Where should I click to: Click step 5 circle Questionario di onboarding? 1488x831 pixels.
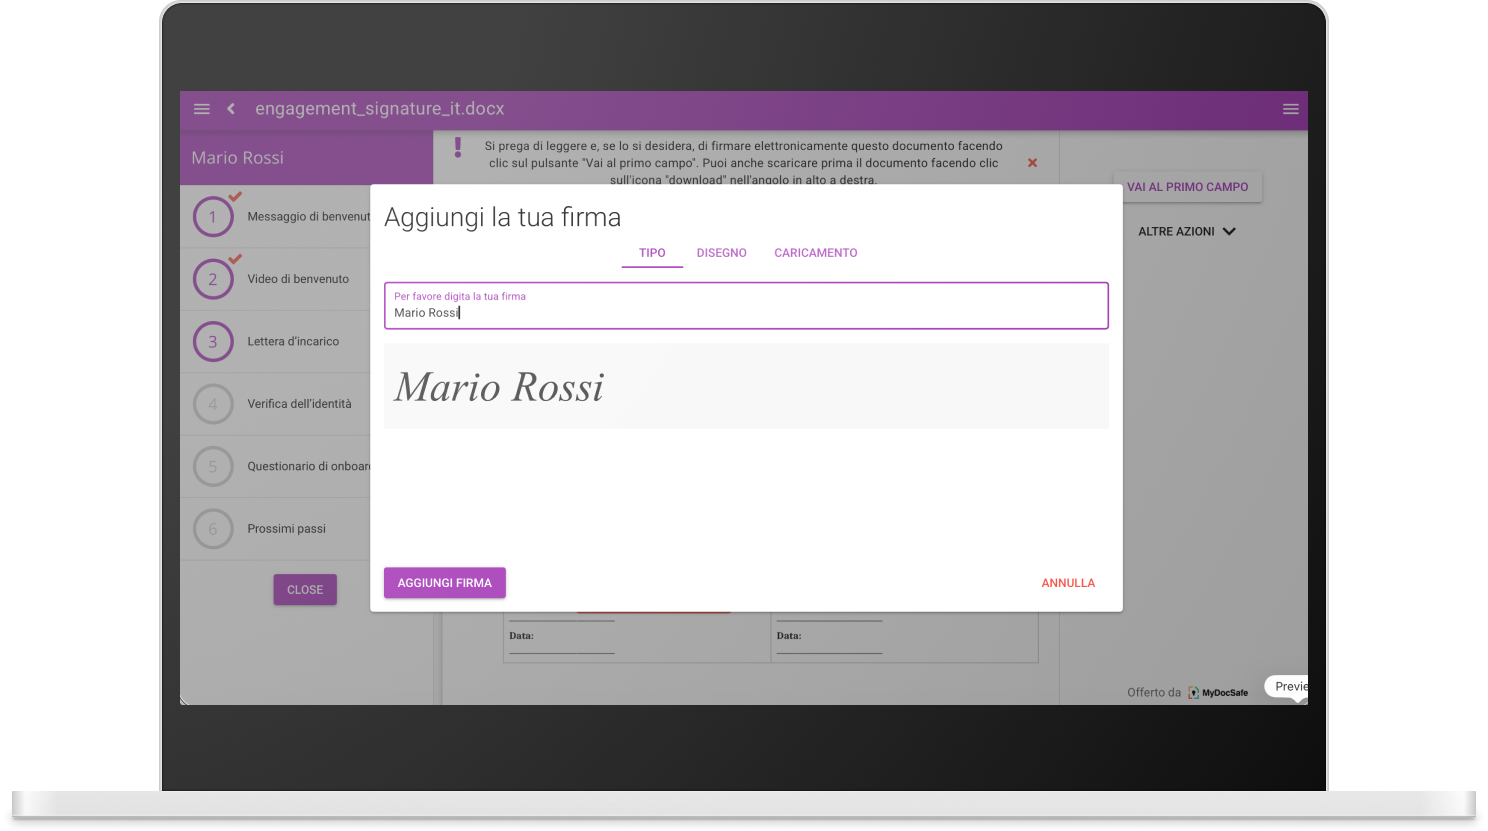click(213, 467)
